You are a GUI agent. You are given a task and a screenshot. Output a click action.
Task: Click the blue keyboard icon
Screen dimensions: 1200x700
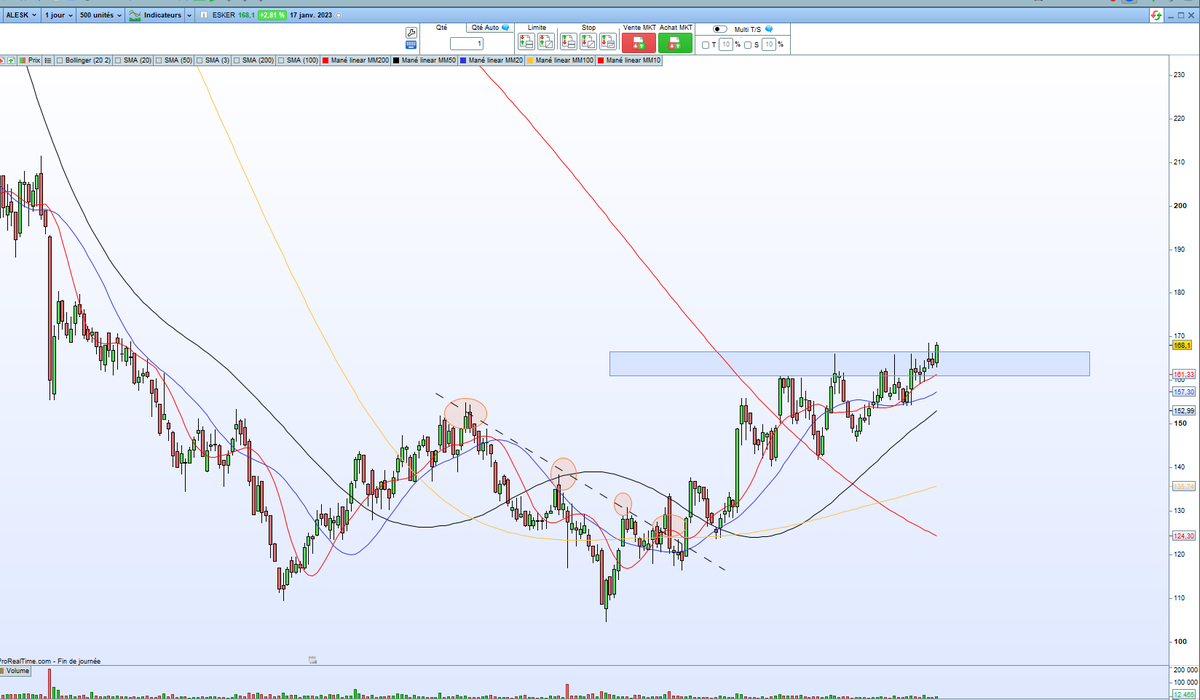411,45
